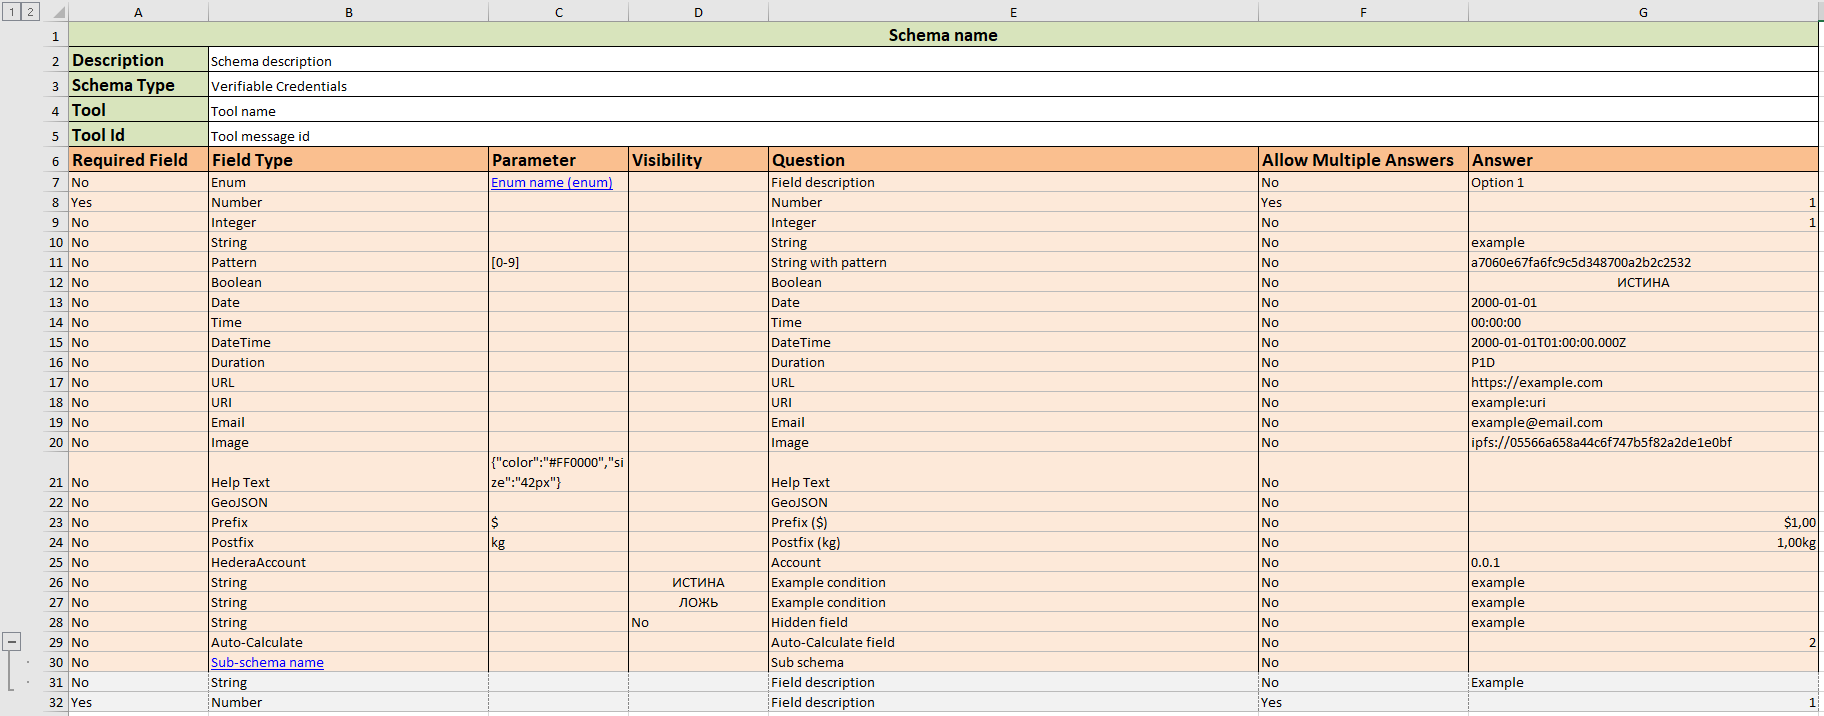The height and width of the screenshot is (716, 1824).
Task: Select the 'ЛОЖЬ' visibility cell
Action: click(698, 603)
